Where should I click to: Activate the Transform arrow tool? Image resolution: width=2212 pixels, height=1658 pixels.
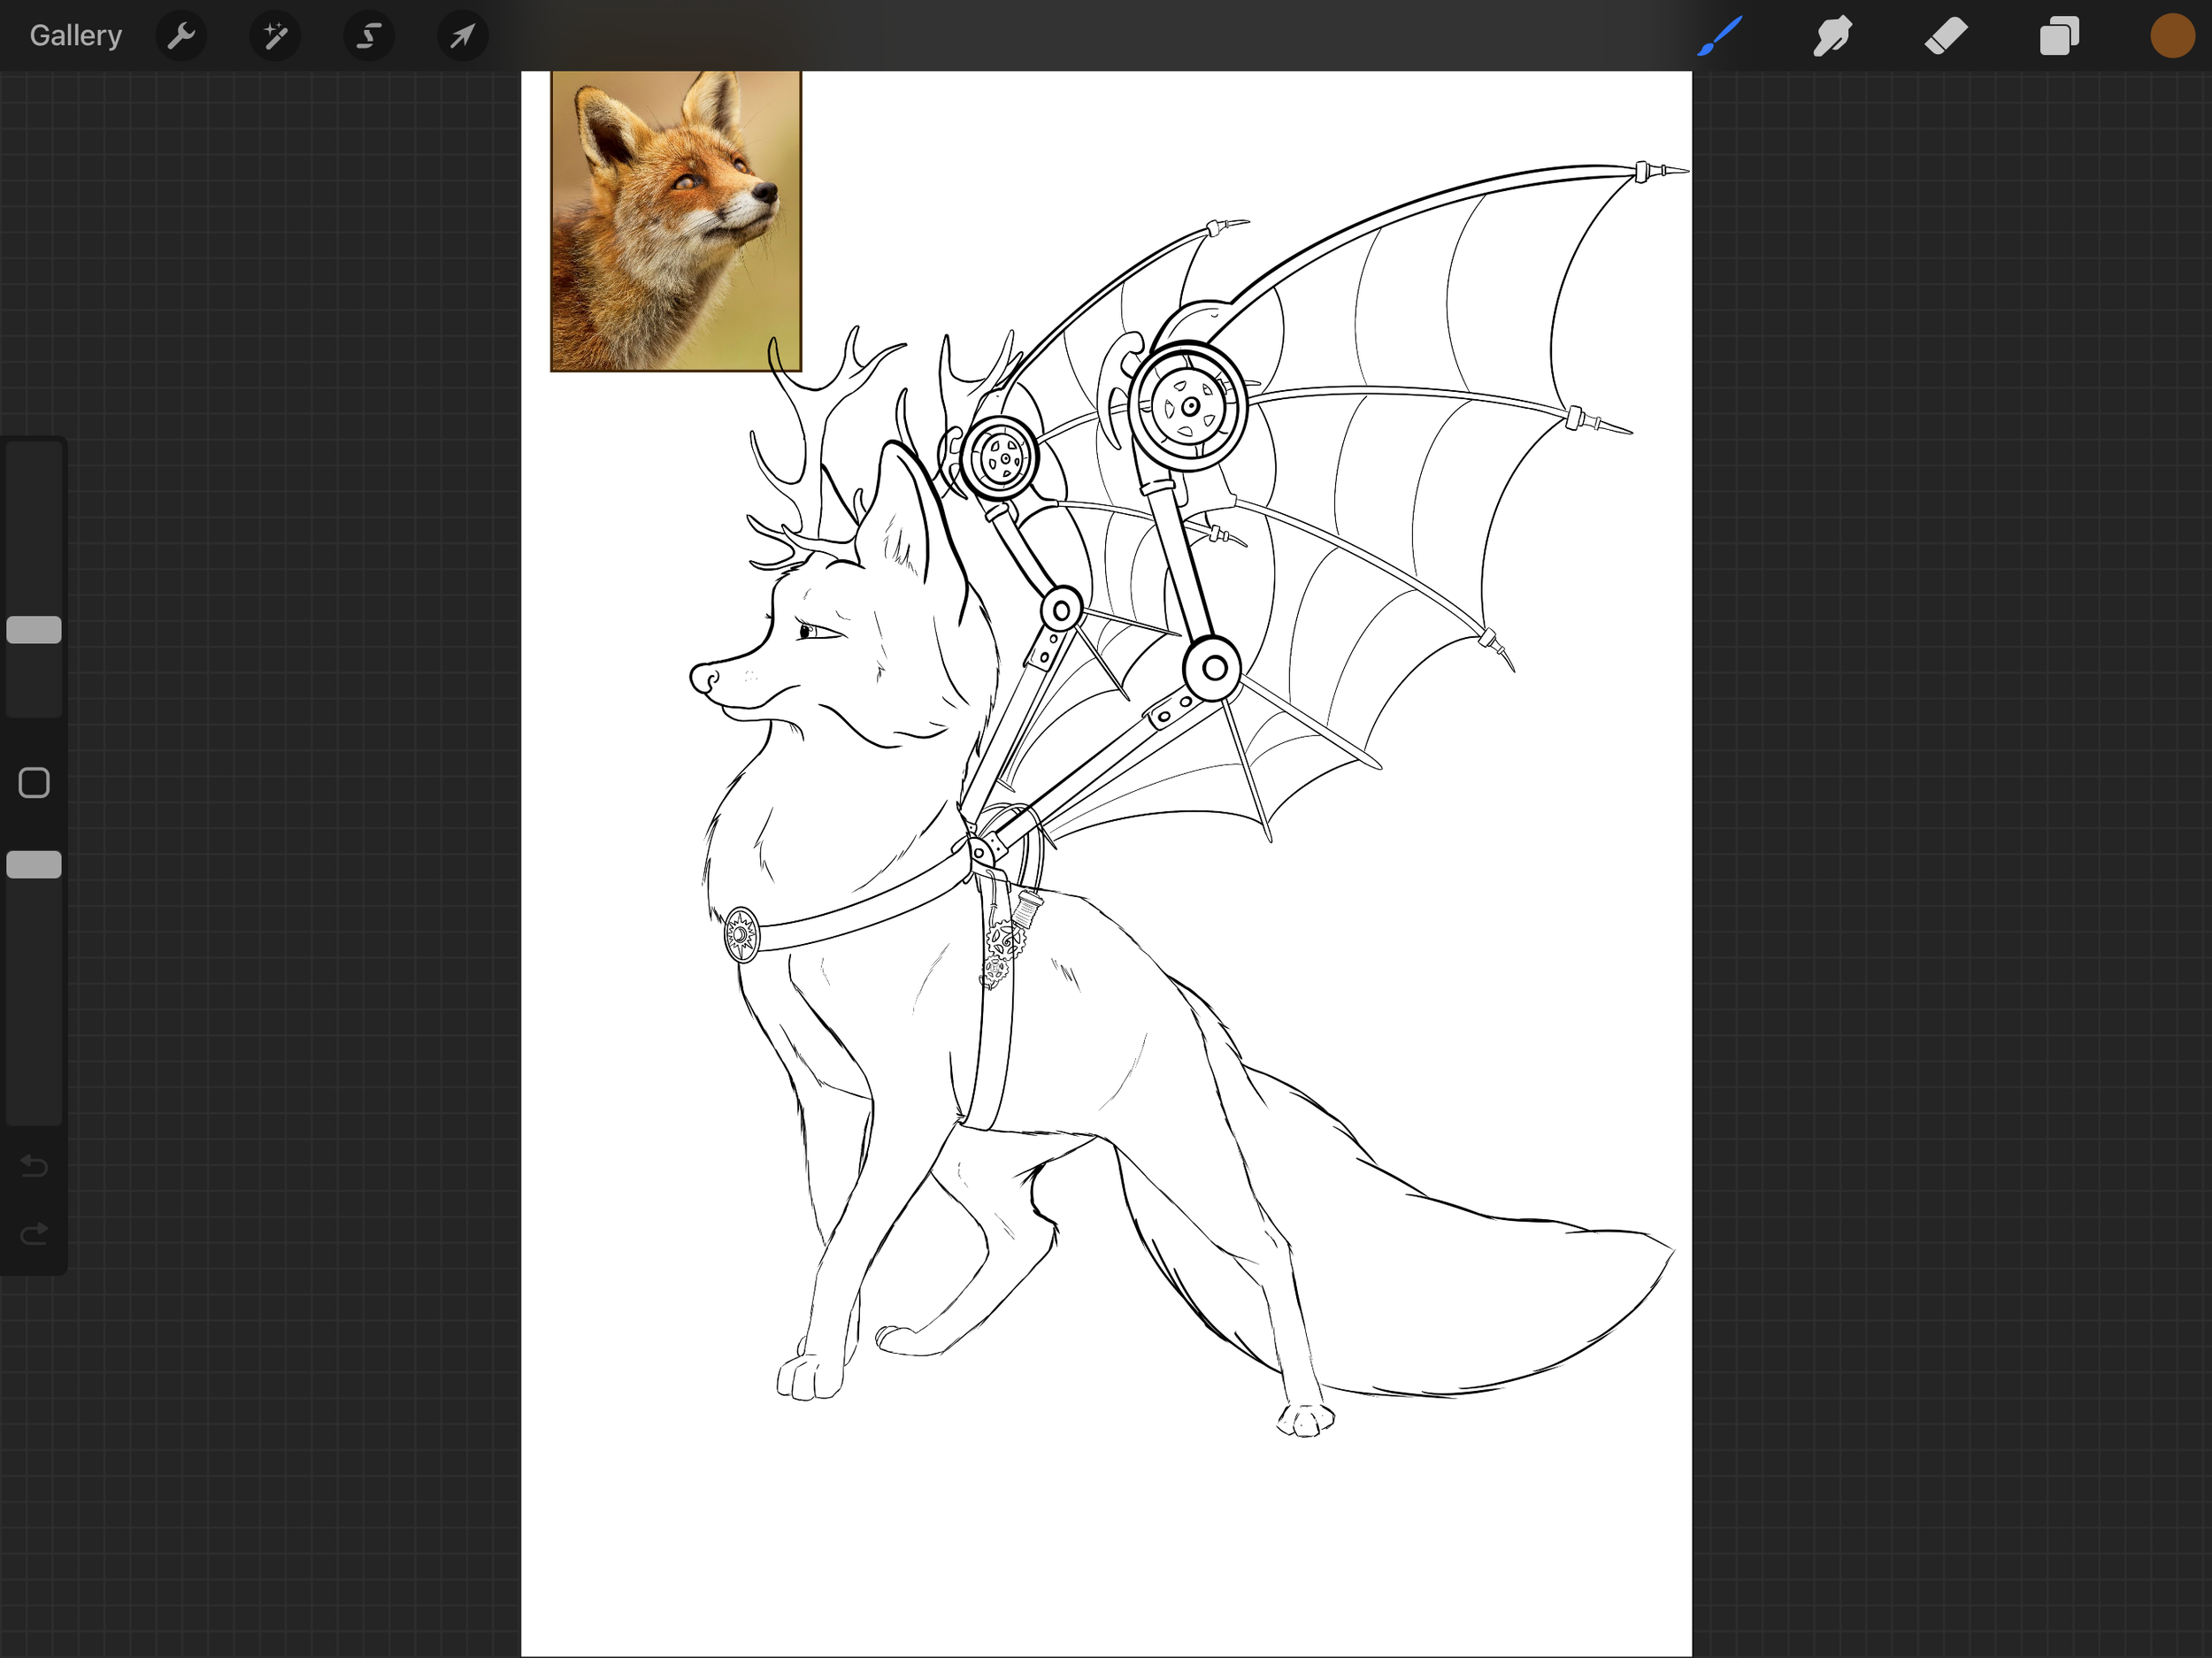[x=462, y=36]
